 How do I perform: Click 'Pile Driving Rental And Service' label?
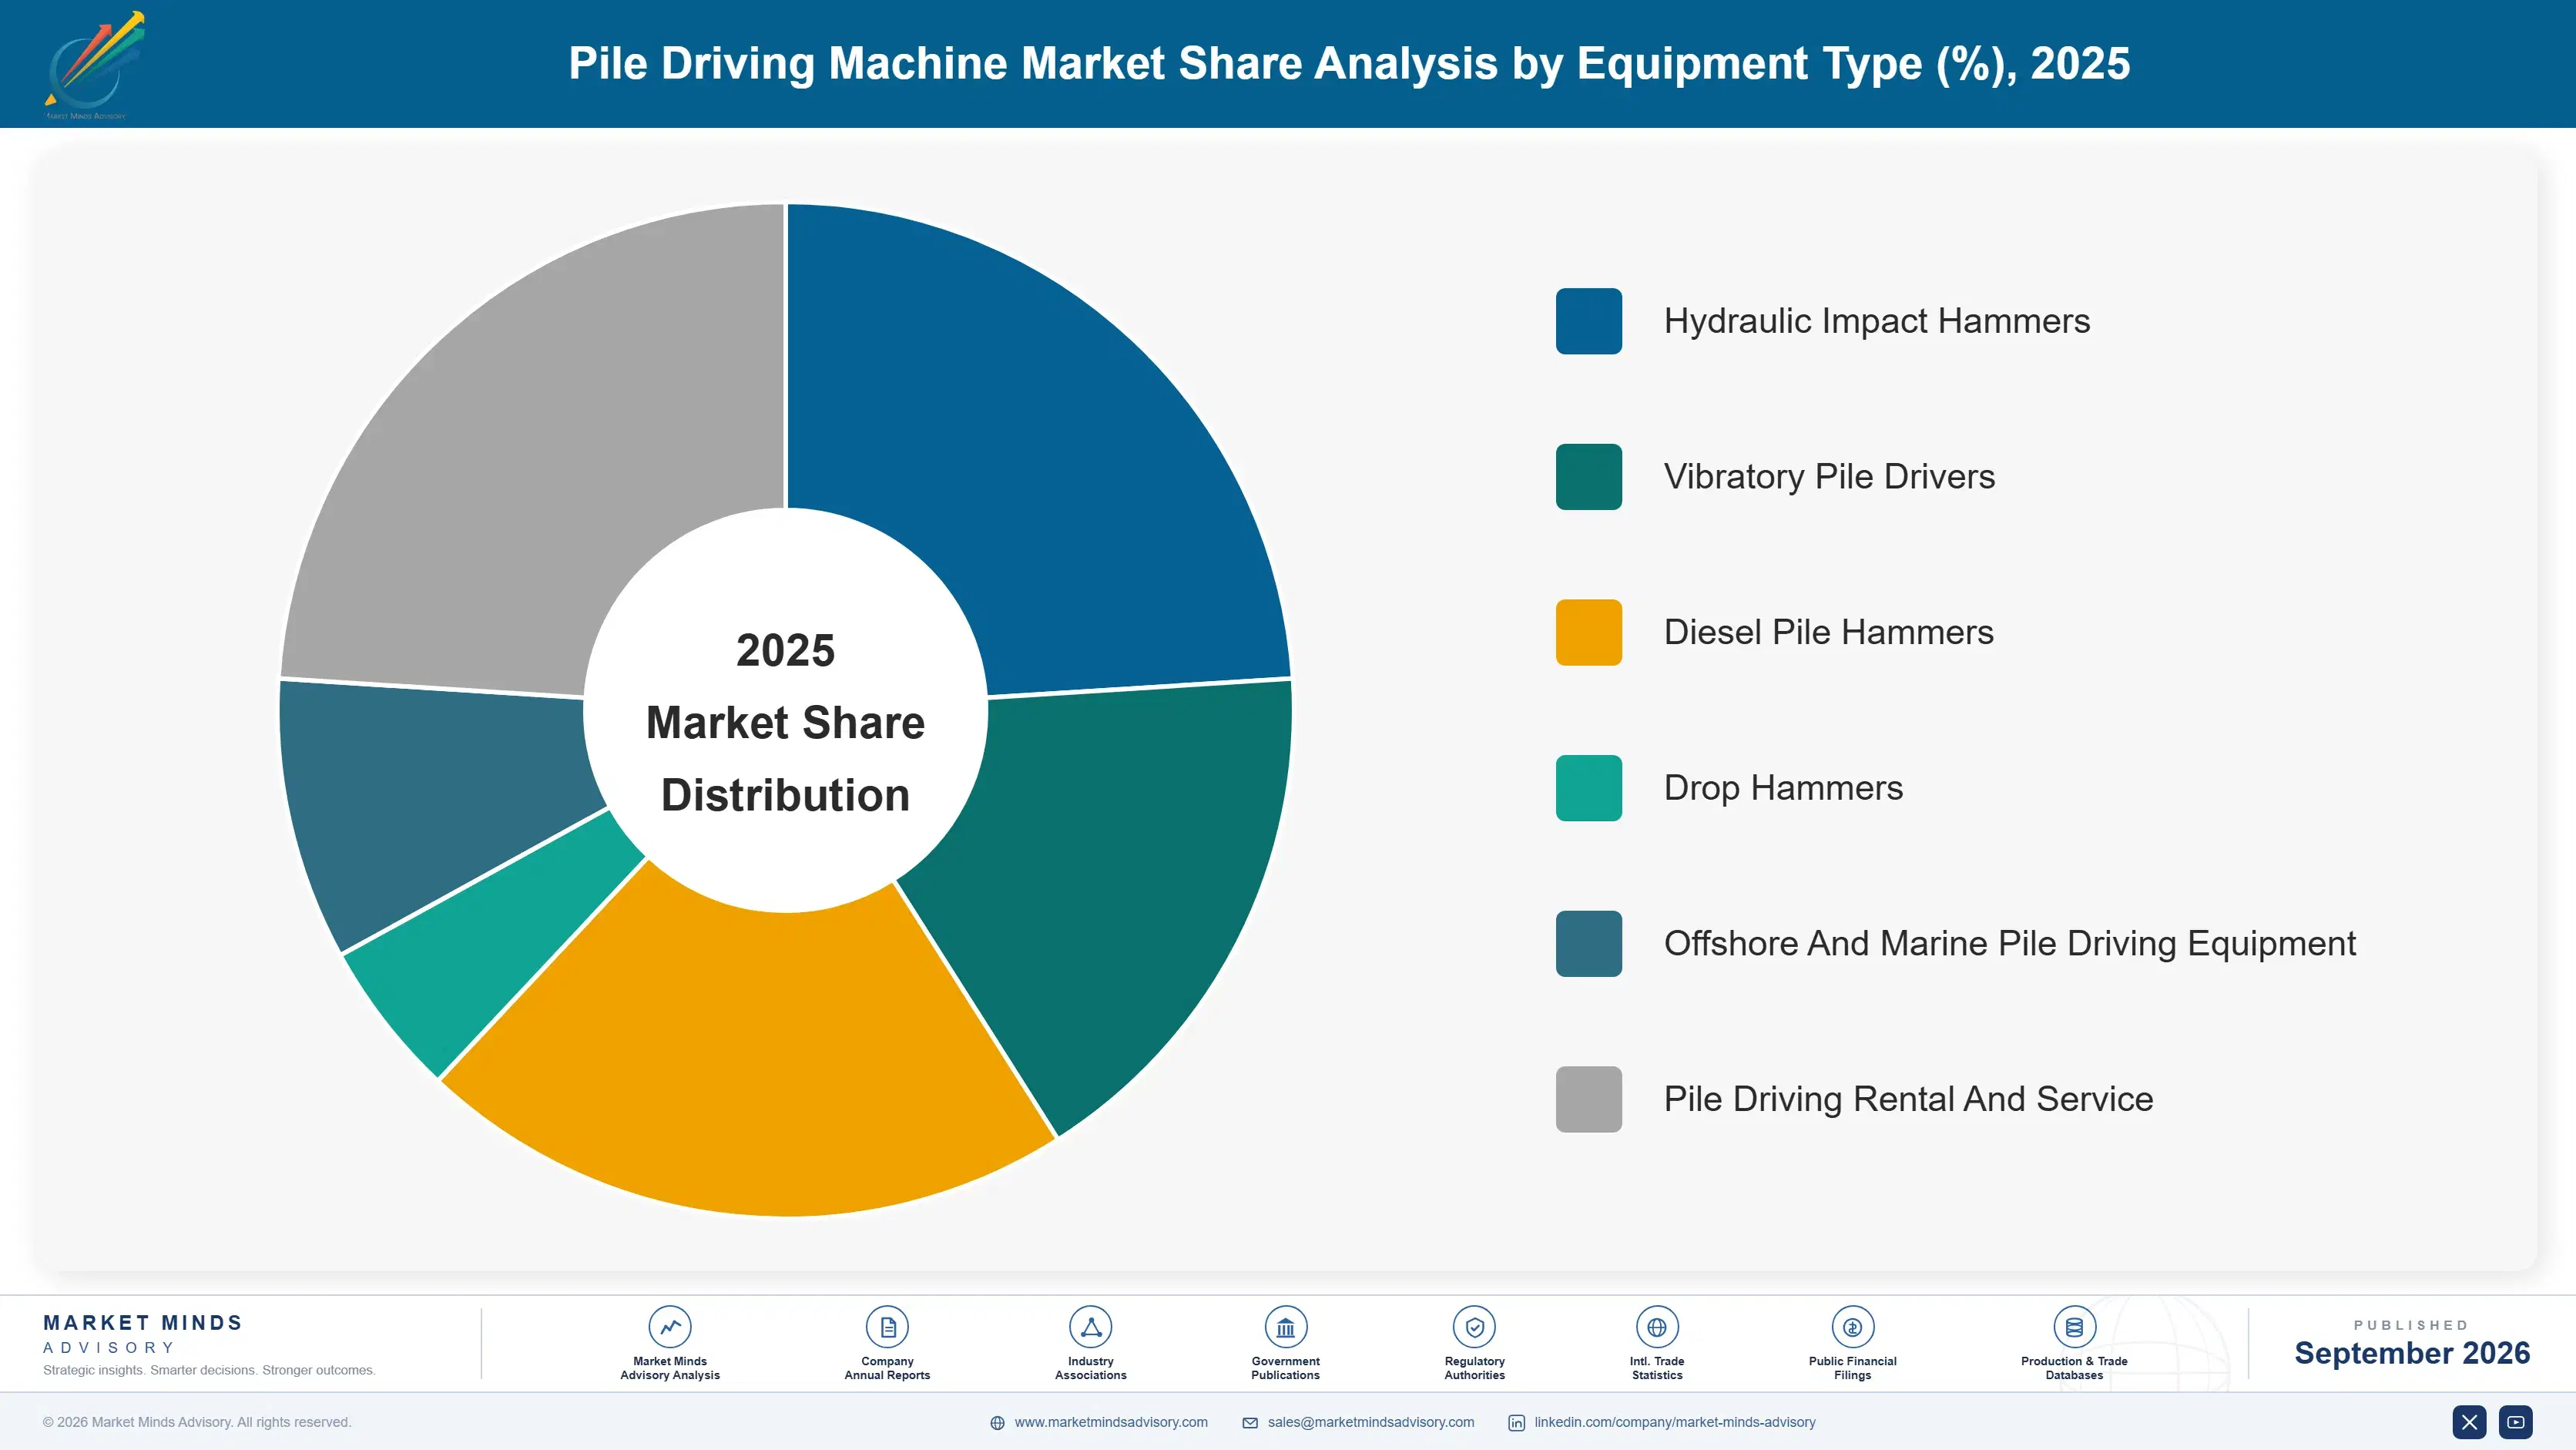[1908, 1099]
